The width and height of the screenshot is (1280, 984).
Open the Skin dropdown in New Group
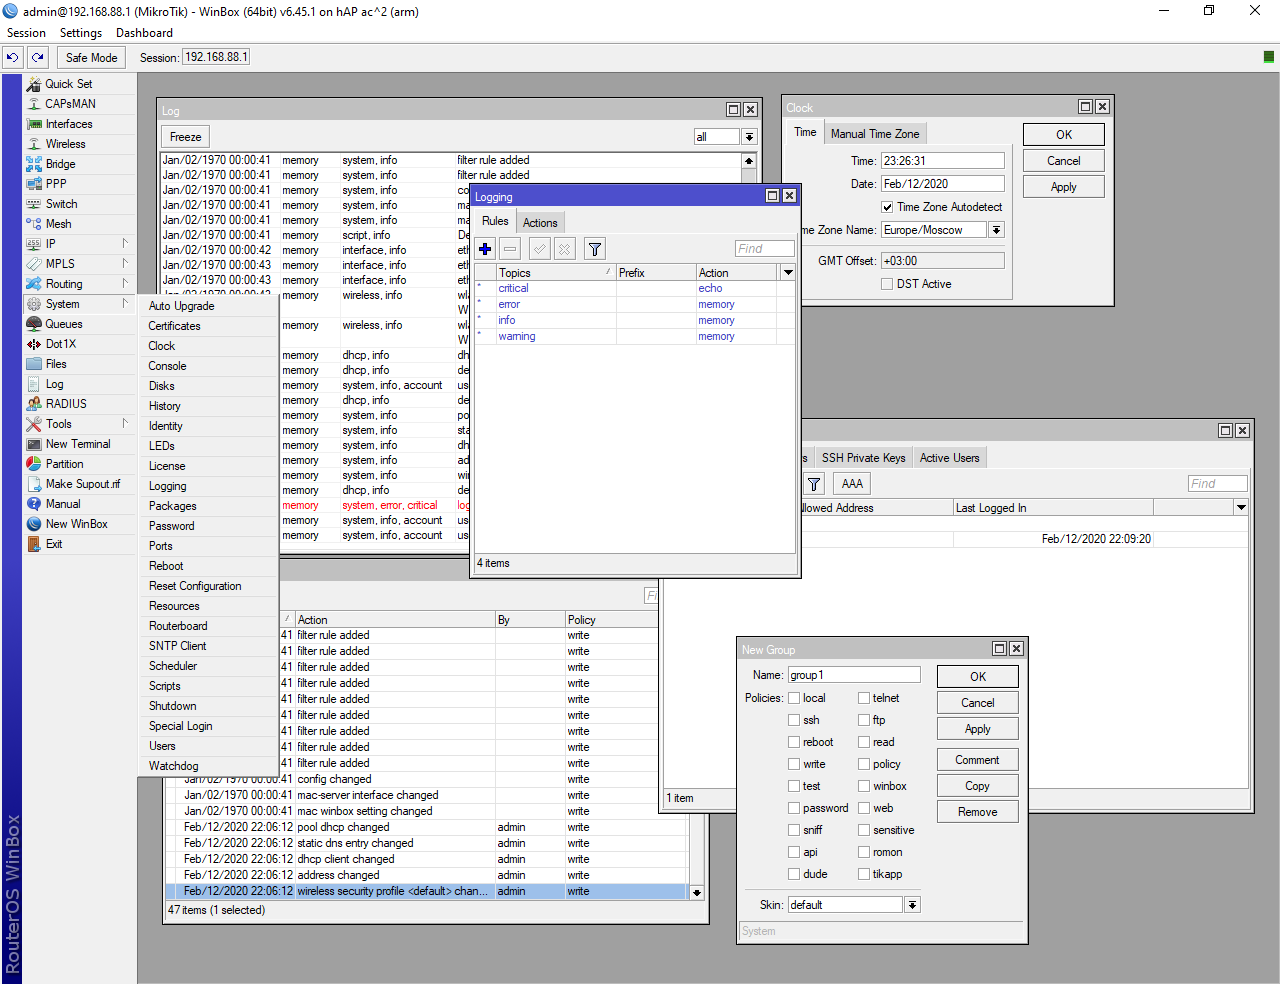912,905
